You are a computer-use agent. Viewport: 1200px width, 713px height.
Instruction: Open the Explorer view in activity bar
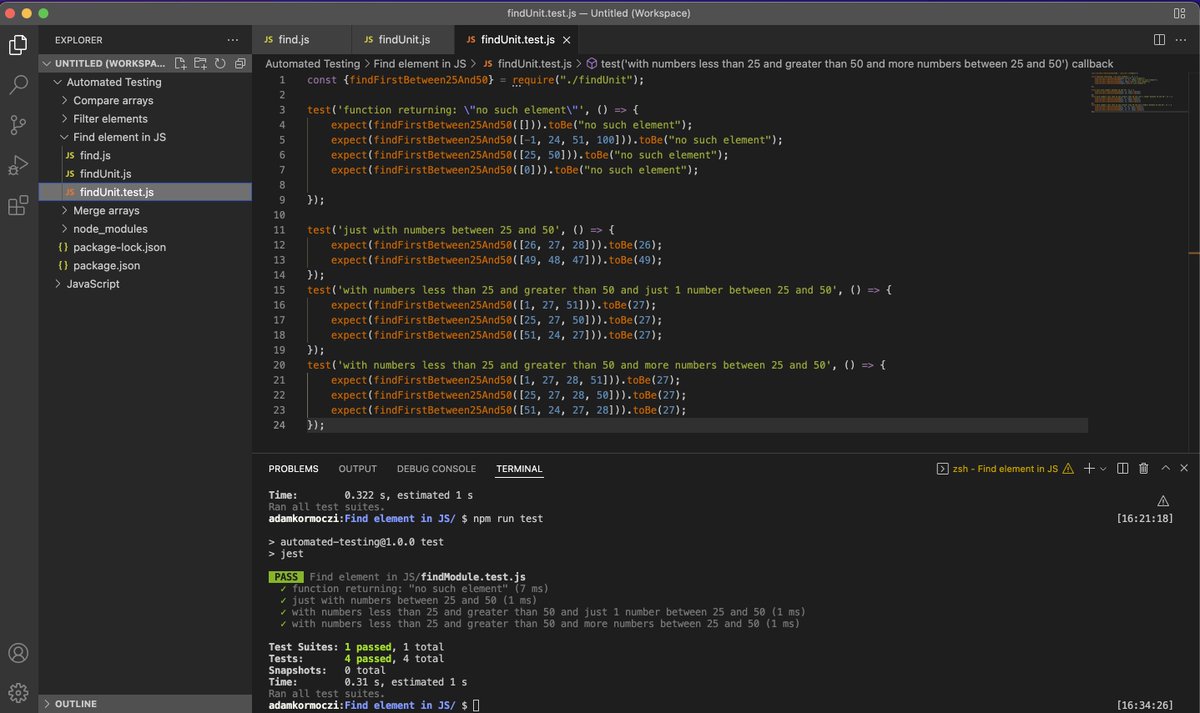(18, 45)
